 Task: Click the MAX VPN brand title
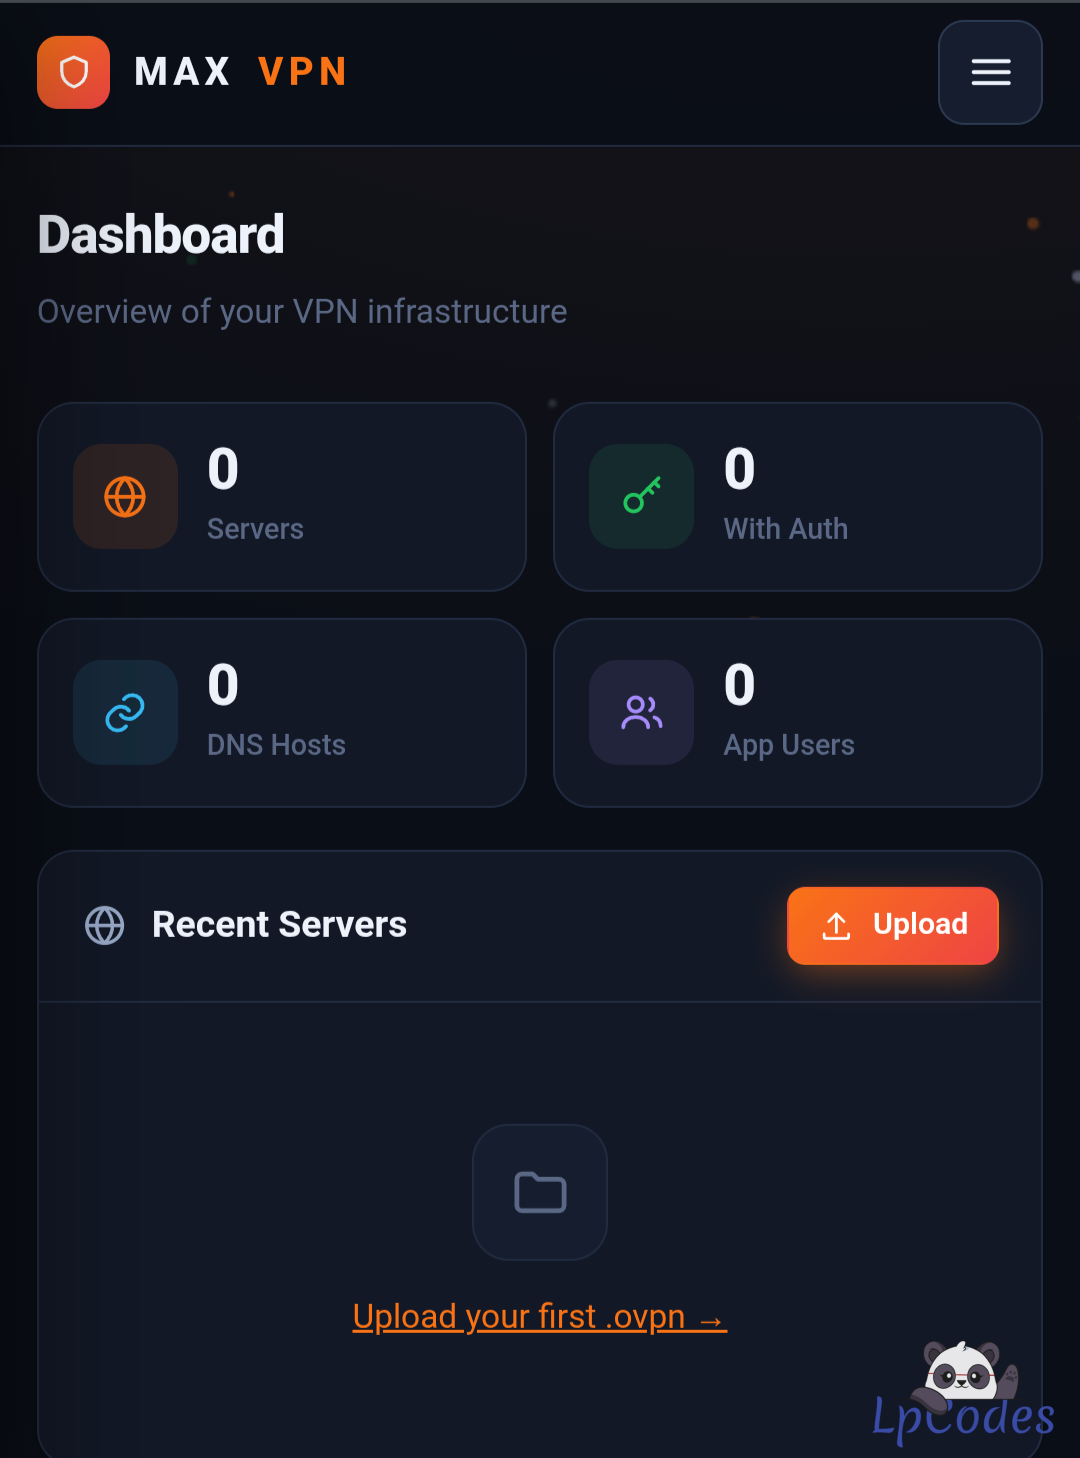[x=241, y=72]
